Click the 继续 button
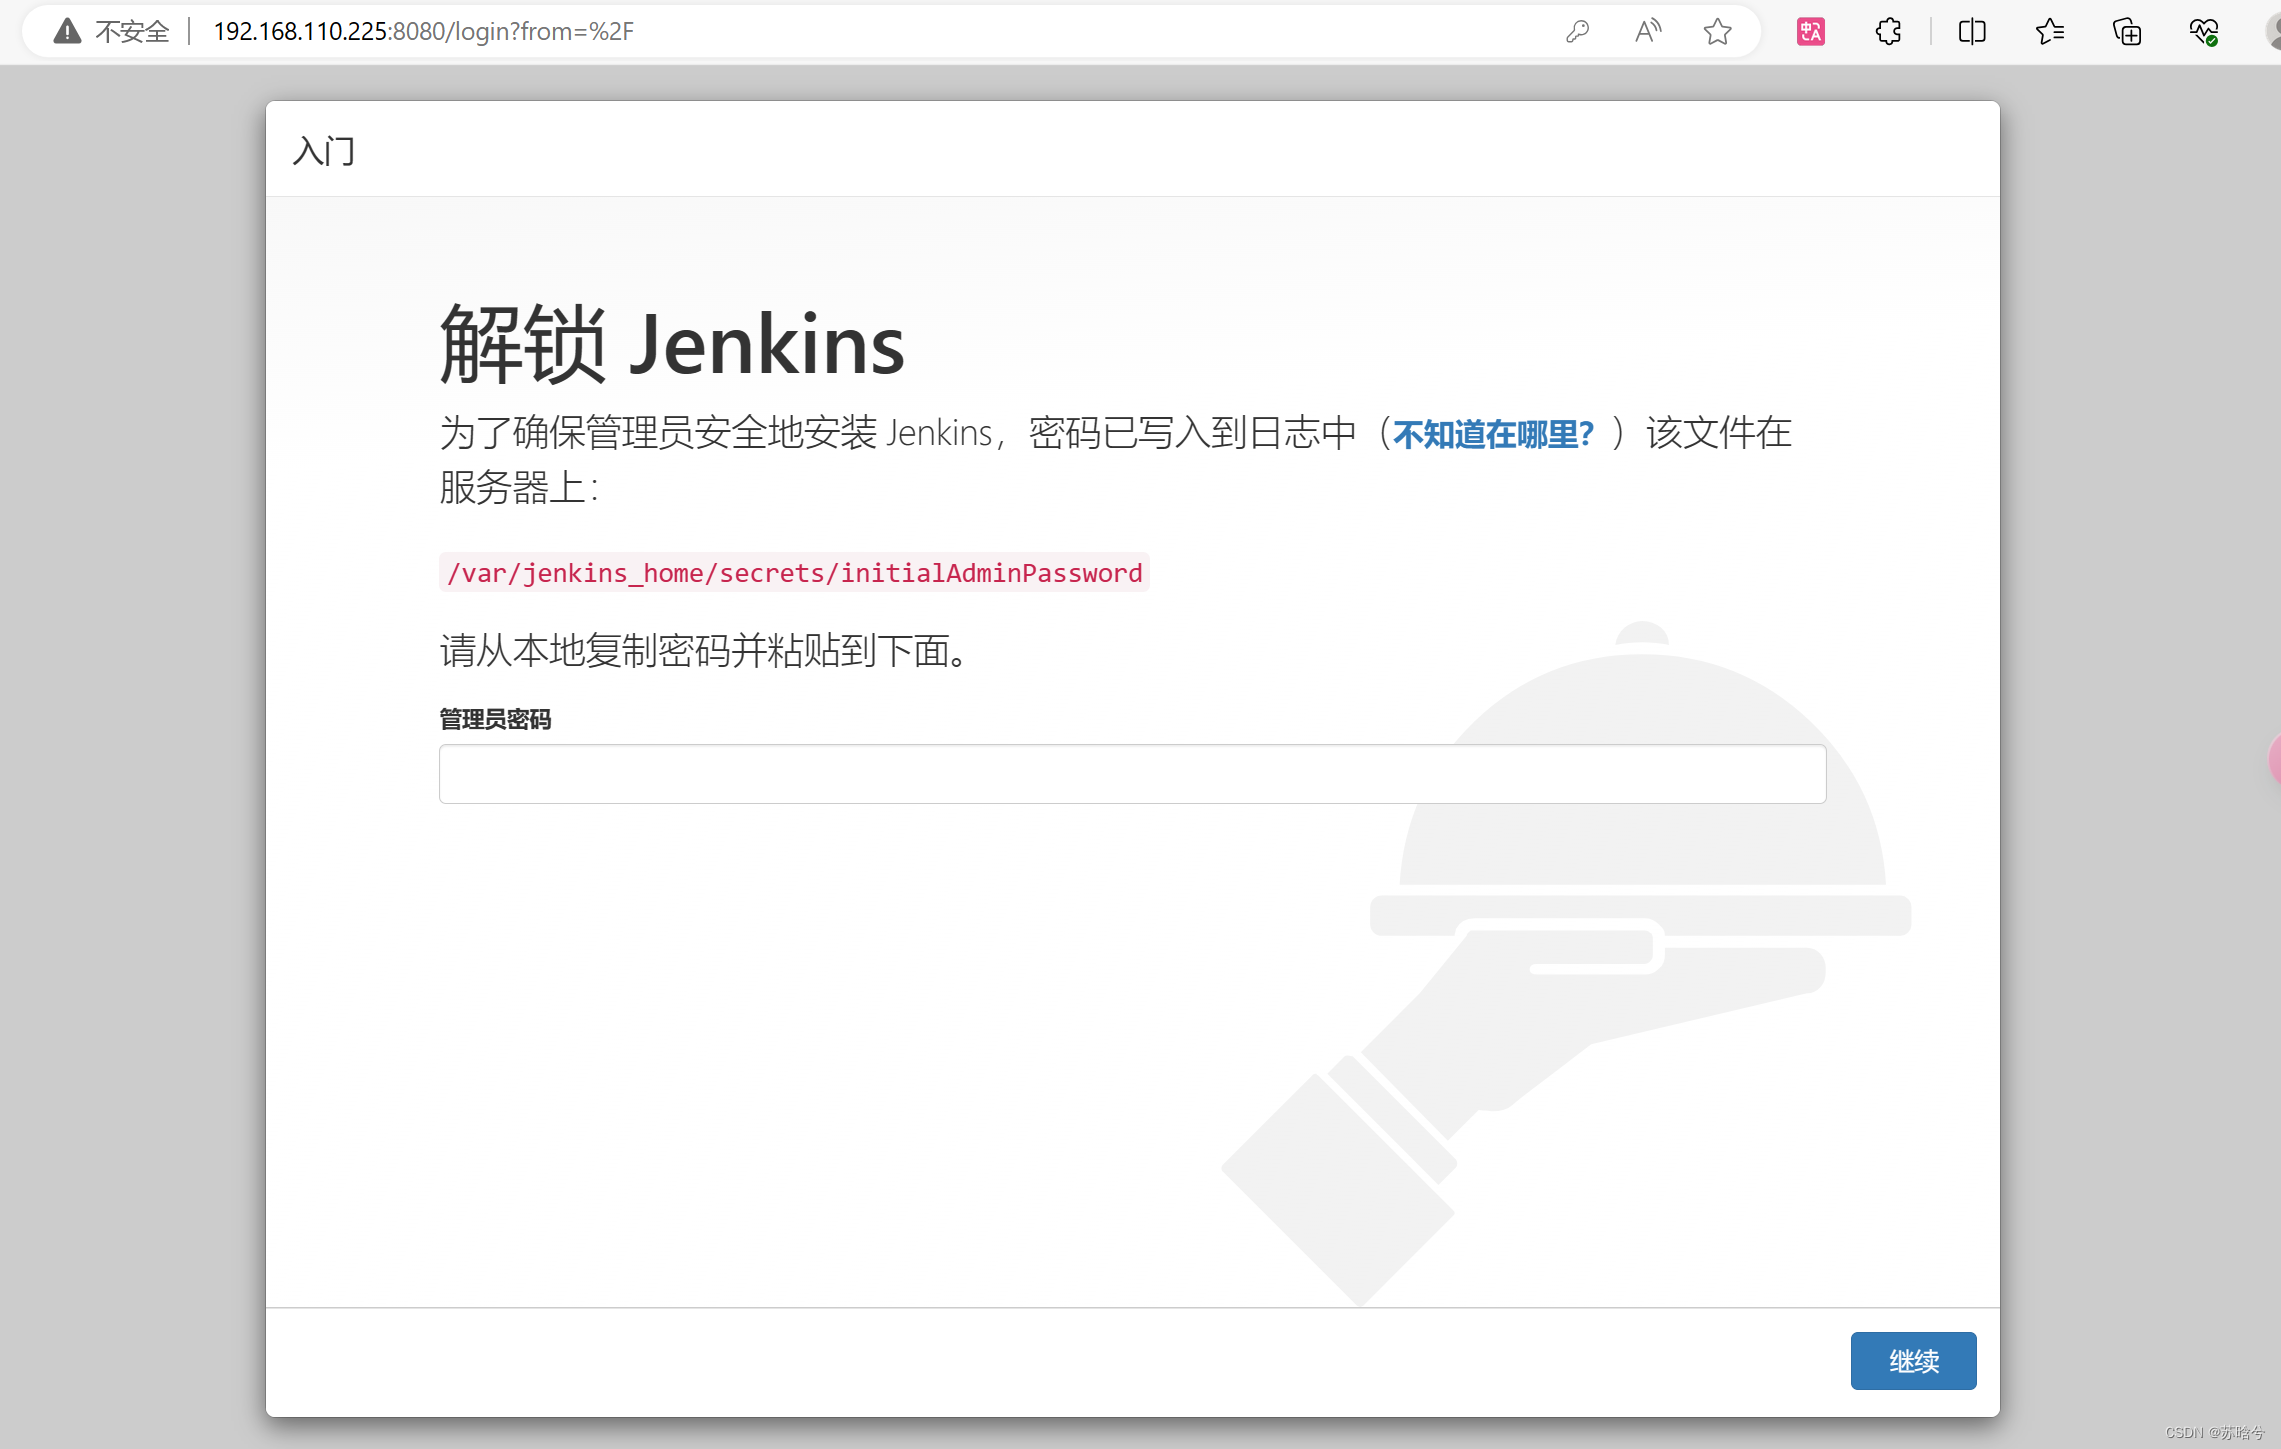 pyautogui.click(x=1912, y=1360)
